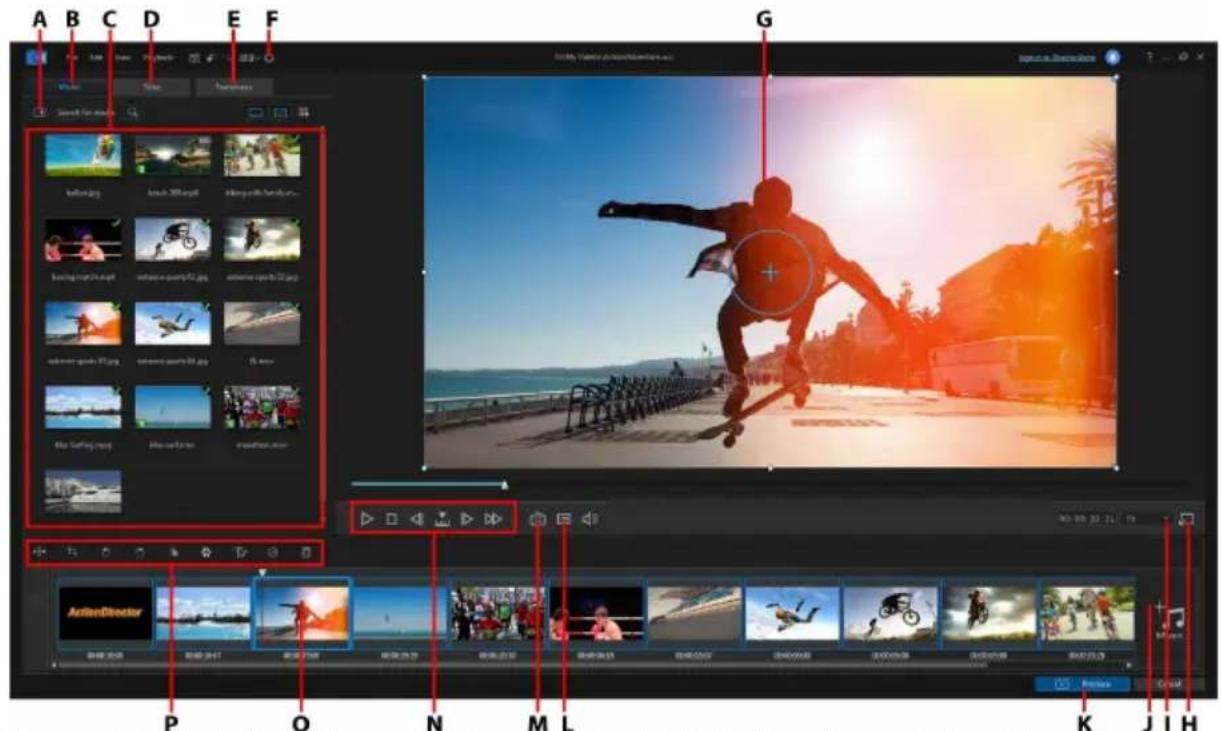Rotate the clip right
The height and width of the screenshot is (731, 1221).
[140, 551]
